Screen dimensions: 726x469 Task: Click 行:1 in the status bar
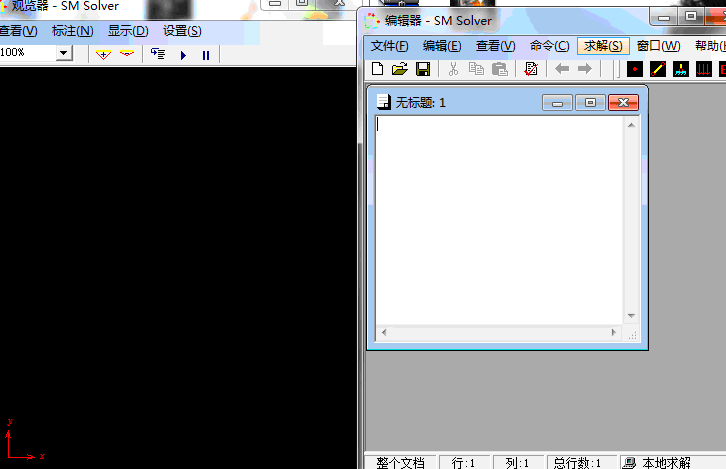pos(463,463)
